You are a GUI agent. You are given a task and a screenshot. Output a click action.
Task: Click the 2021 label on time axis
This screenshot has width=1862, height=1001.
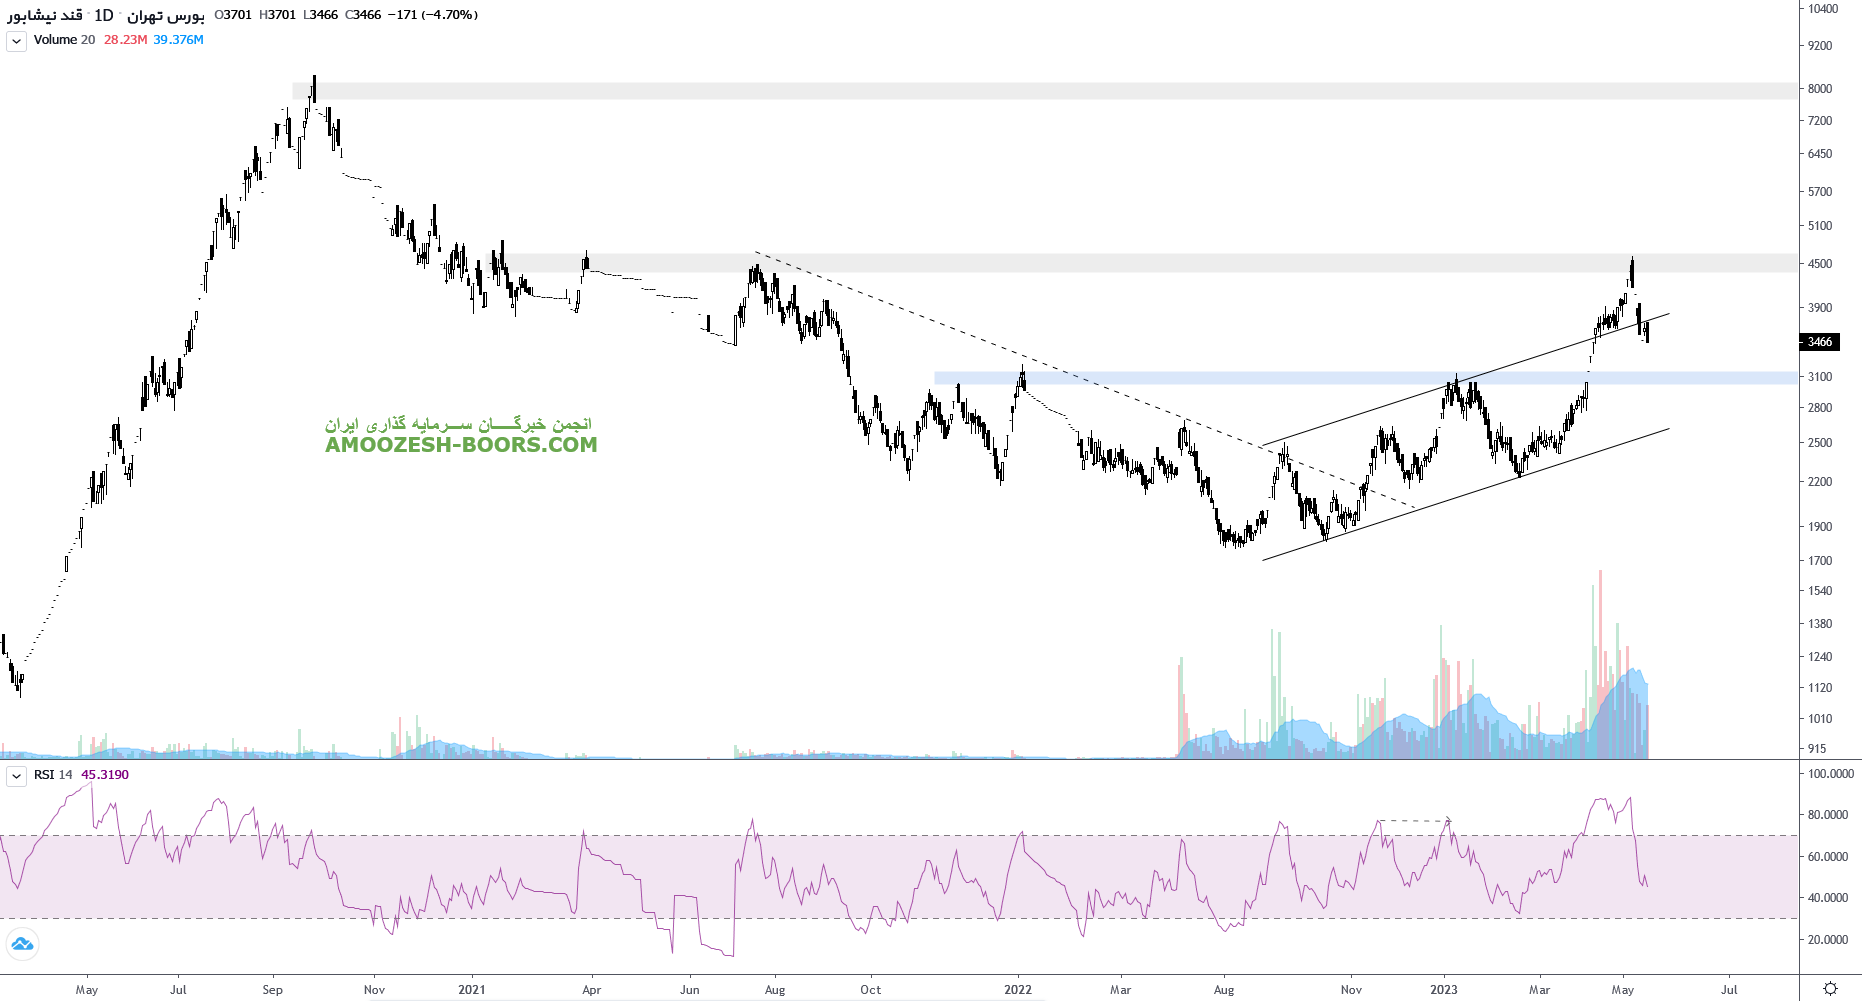click(x=471, y=990)
